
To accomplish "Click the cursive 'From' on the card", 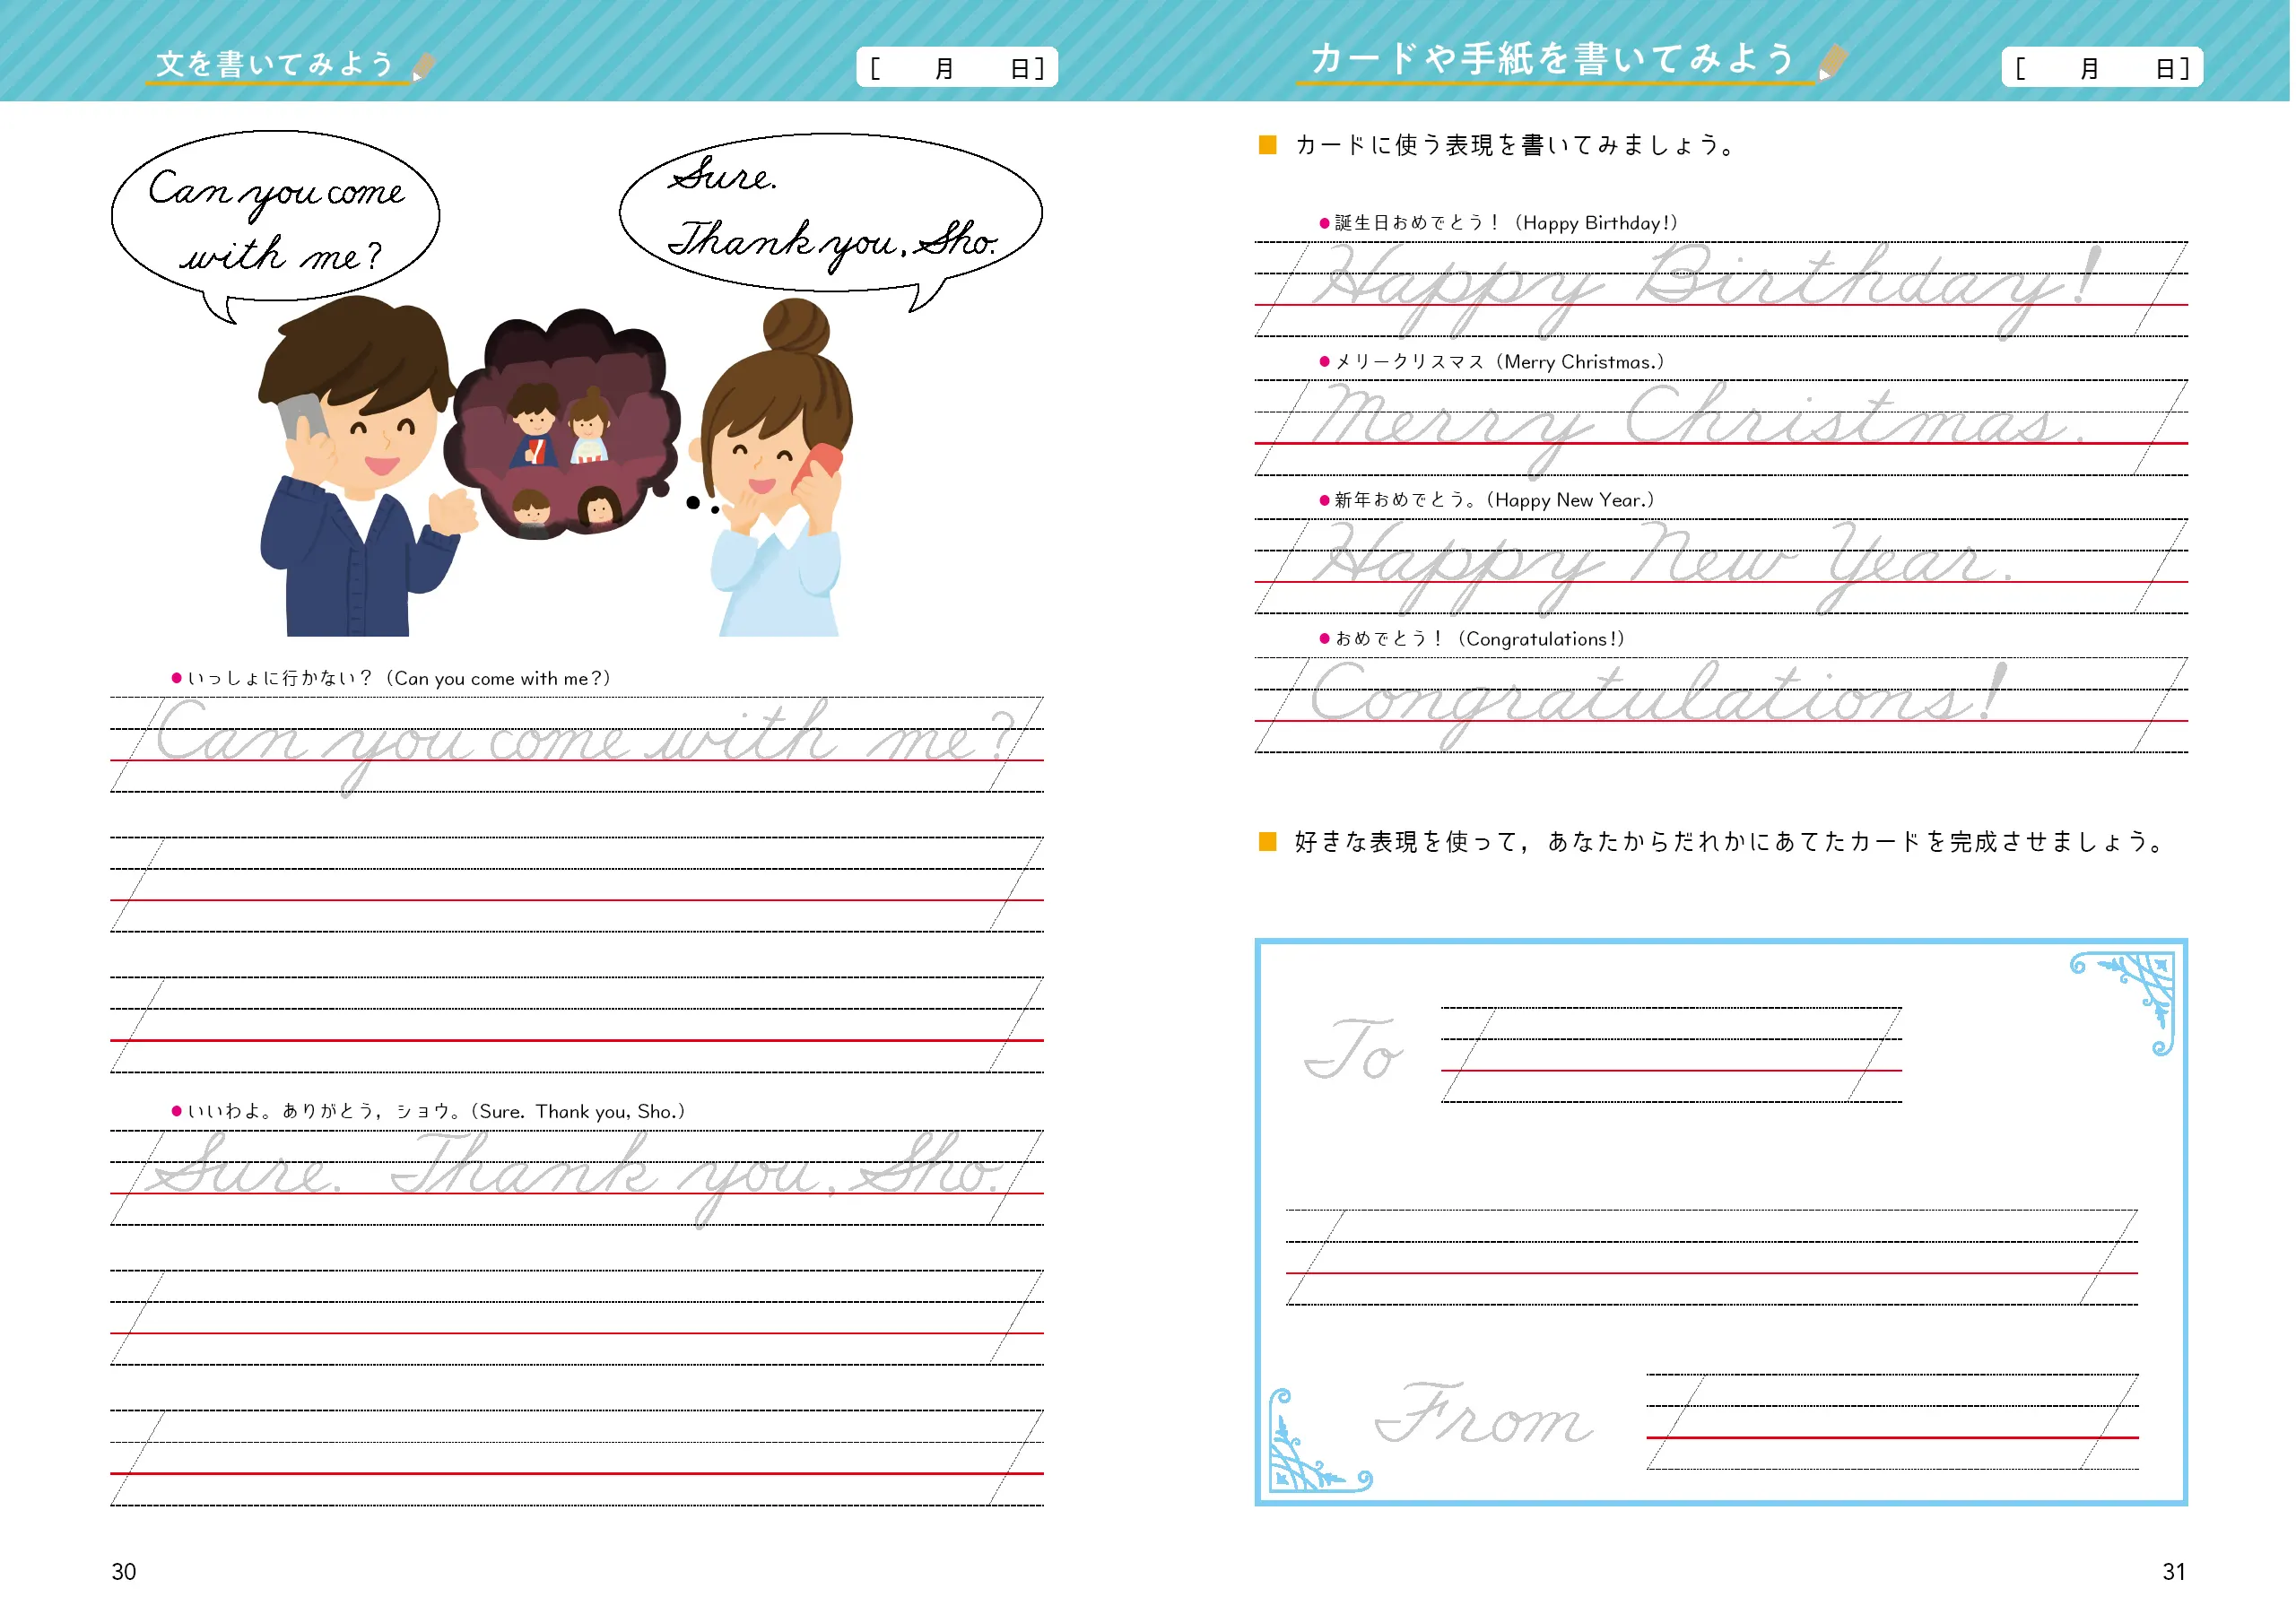I will (x=1484, y=1413).
